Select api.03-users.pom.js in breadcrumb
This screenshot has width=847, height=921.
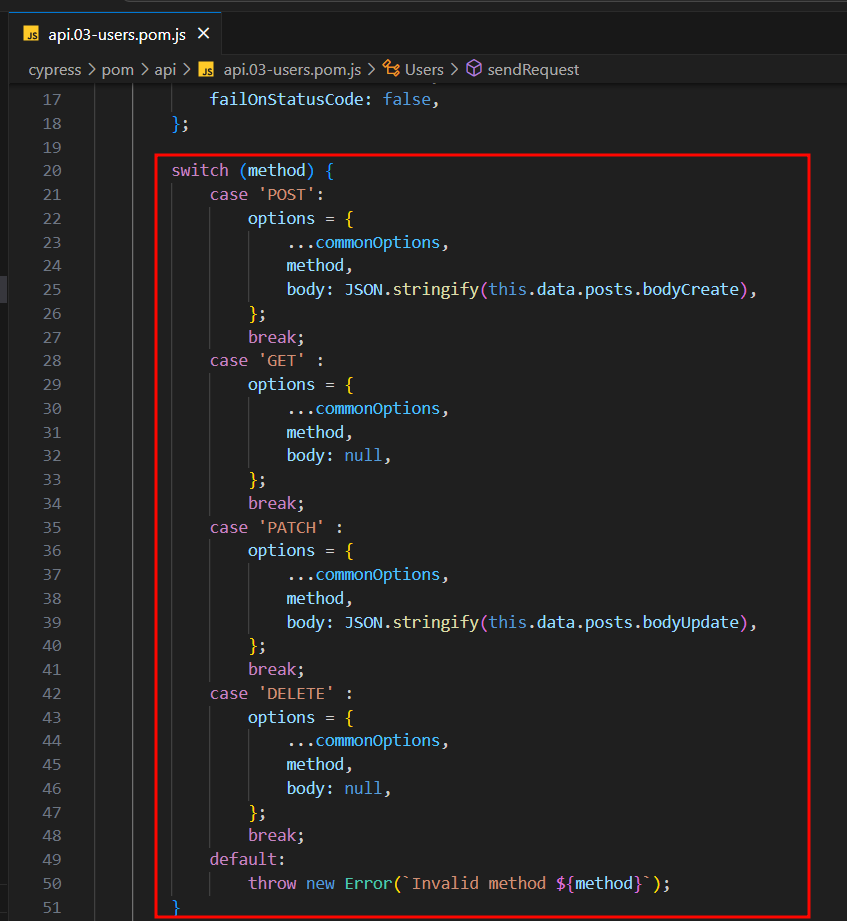[x=292, y=70]
